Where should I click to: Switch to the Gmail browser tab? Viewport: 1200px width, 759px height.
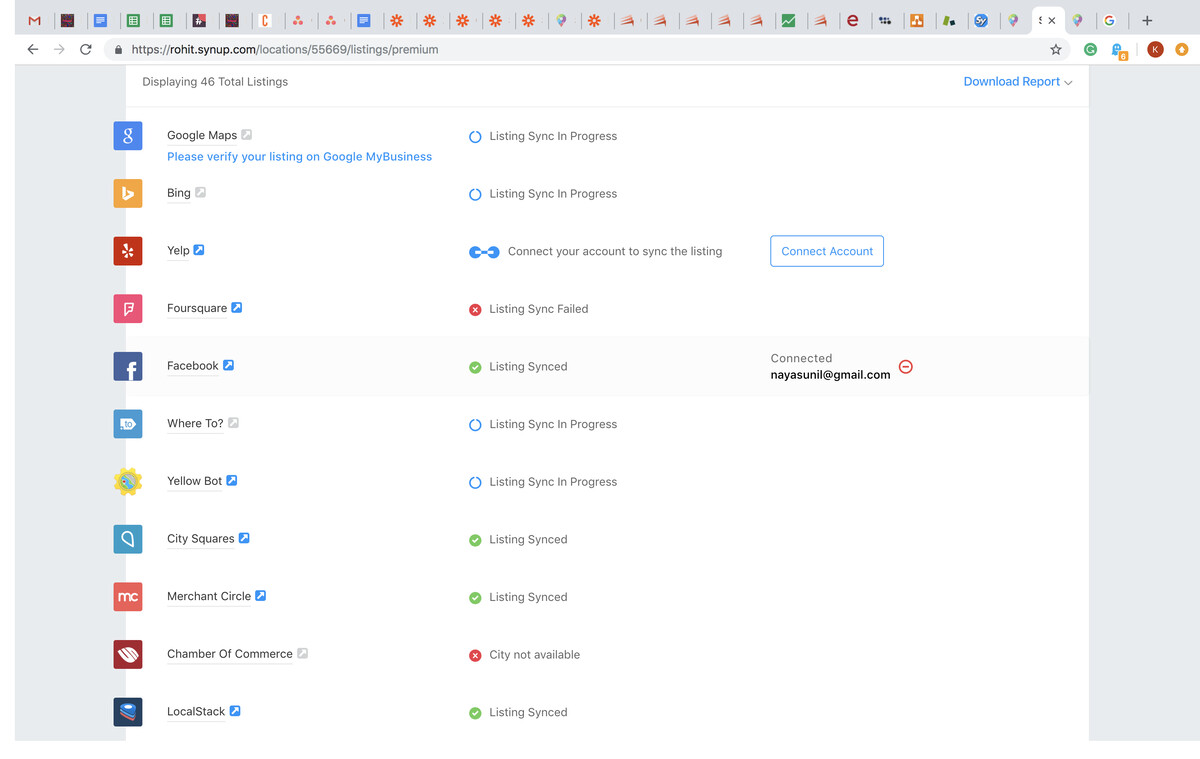click(x=35, y=20)
